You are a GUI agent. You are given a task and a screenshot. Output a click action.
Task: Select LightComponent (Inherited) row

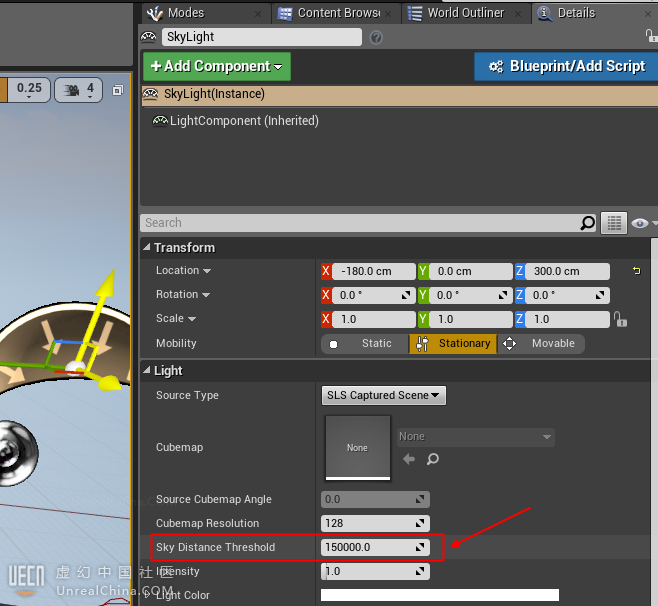pyautogui.click(x=235, y=121)
